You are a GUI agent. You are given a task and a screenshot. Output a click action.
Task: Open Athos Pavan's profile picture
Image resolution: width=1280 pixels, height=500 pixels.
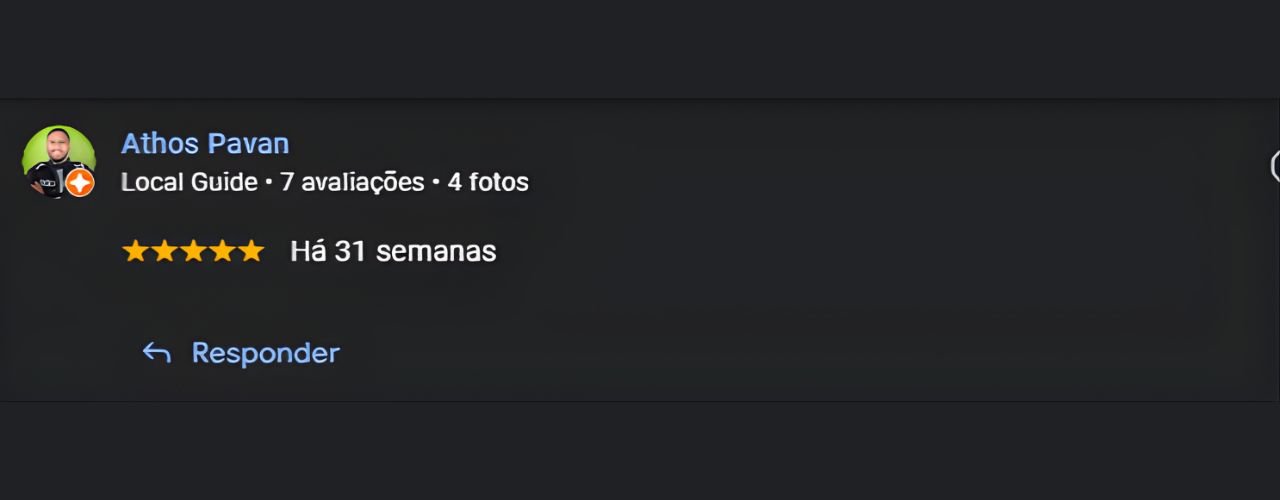pos(56,159)
